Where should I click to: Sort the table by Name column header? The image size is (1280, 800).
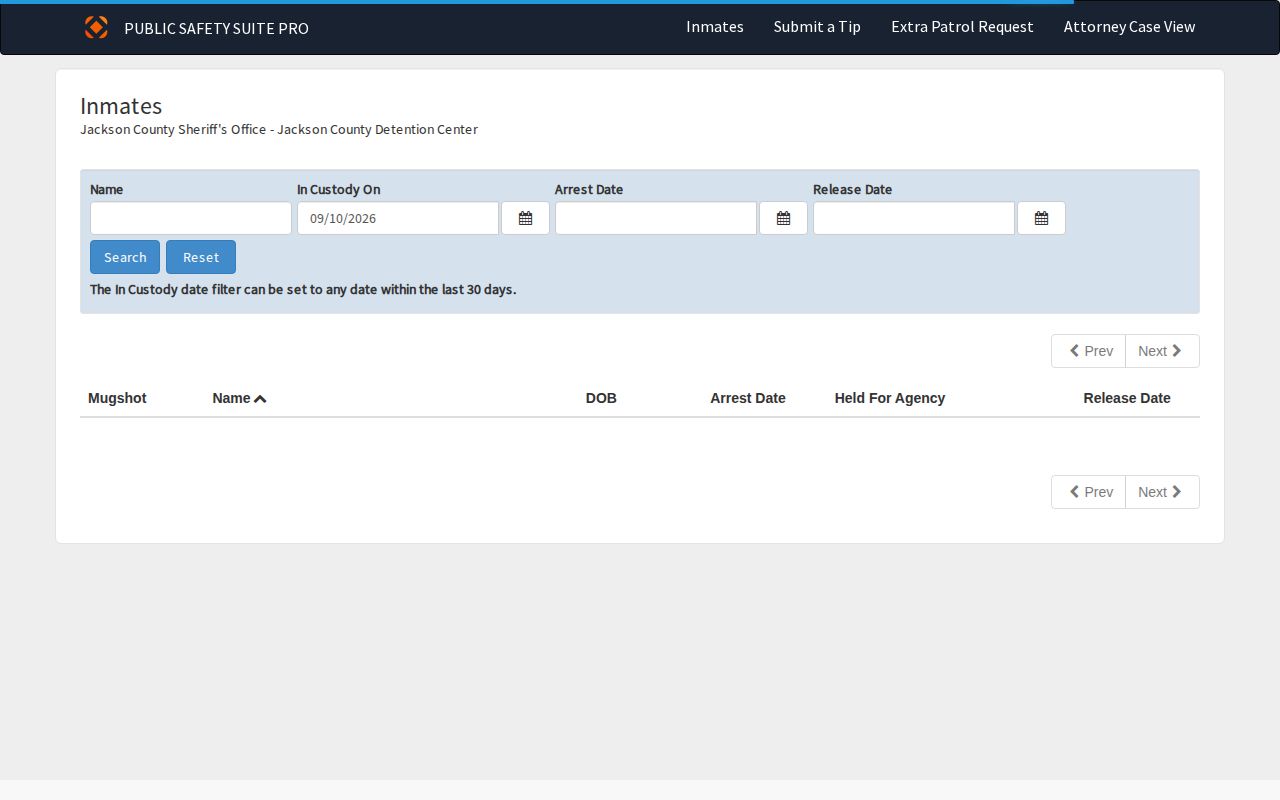coord(239,398)
